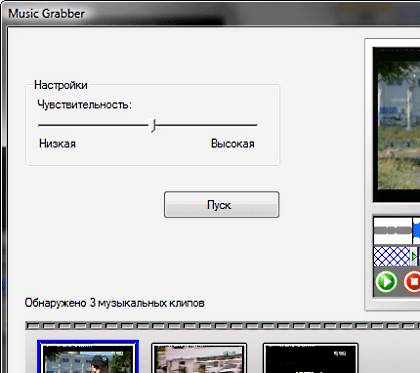Click the Music Grabber title bar text
The height and width of the screenshot is (373, 420).
[46, 14]
